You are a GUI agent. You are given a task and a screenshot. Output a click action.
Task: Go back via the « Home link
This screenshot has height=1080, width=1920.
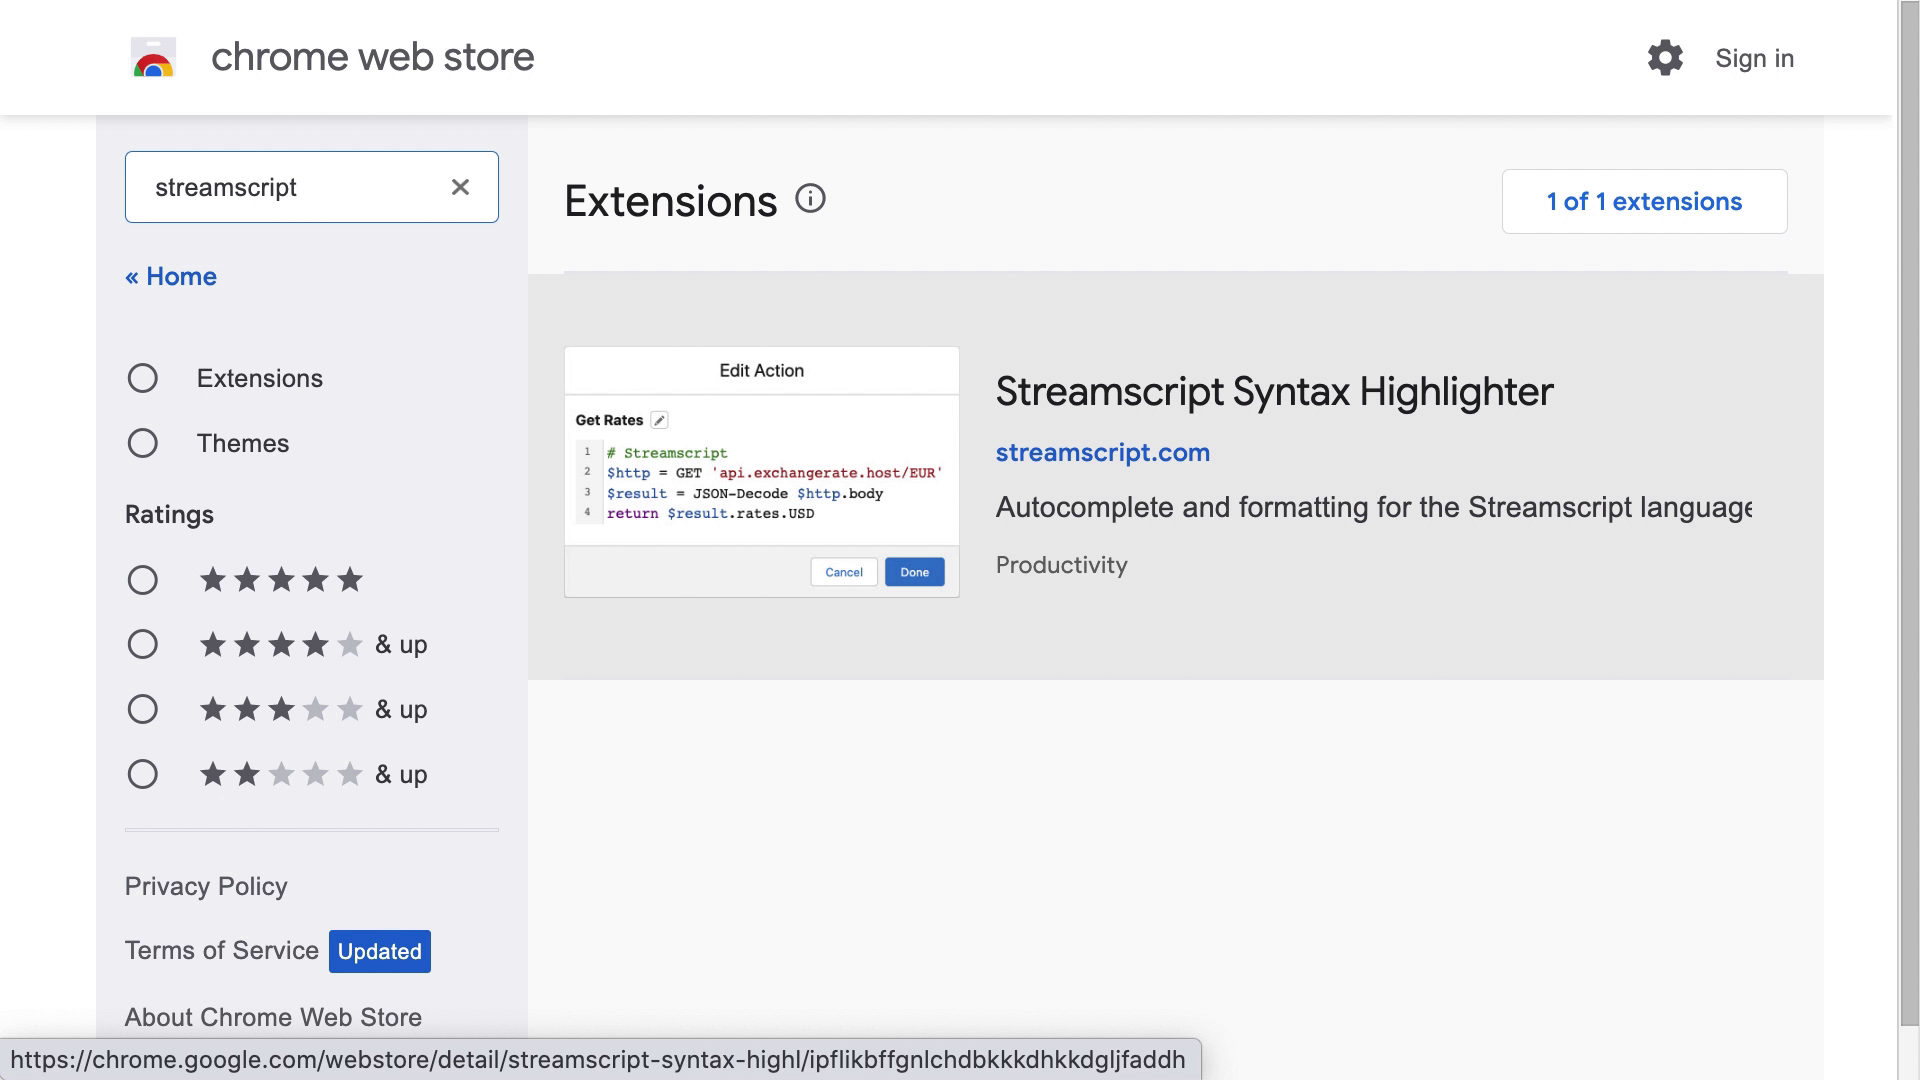point(171,276)
